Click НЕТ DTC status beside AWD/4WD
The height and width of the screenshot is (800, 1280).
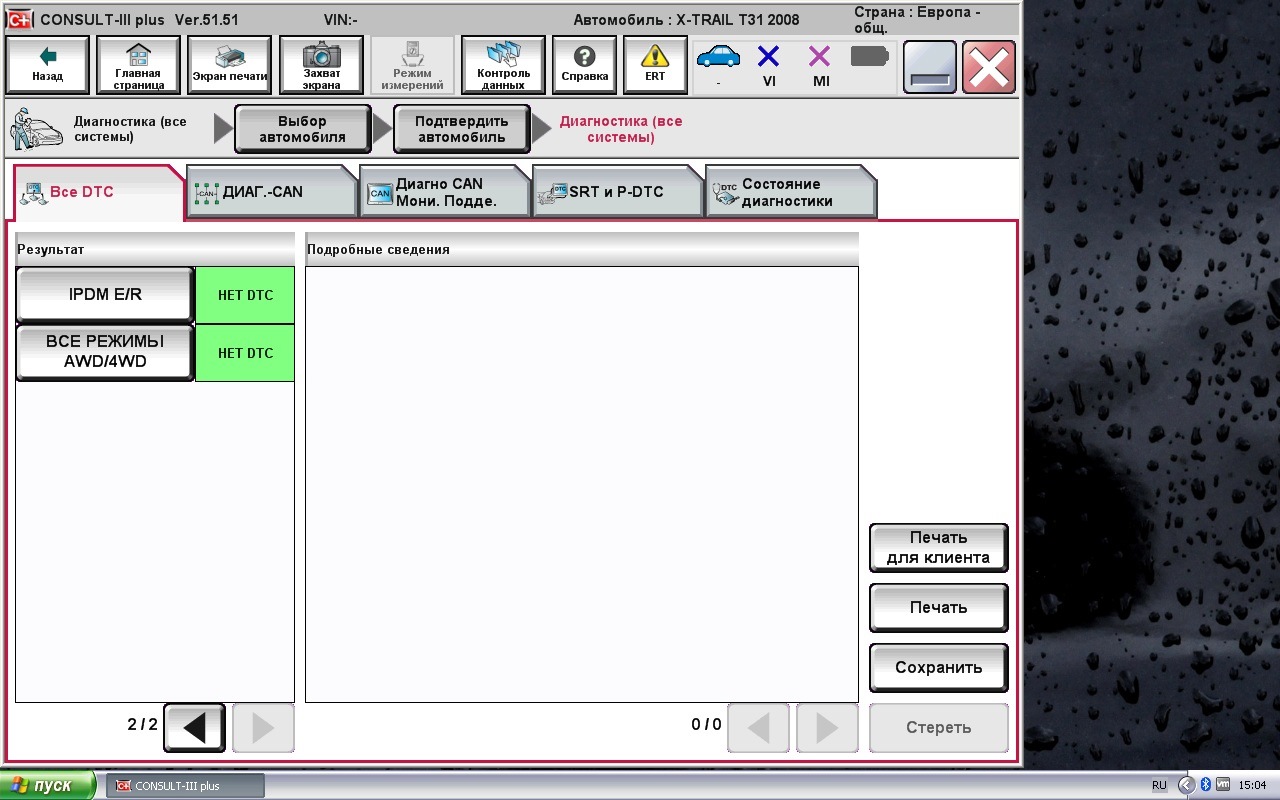pos(245,353)
